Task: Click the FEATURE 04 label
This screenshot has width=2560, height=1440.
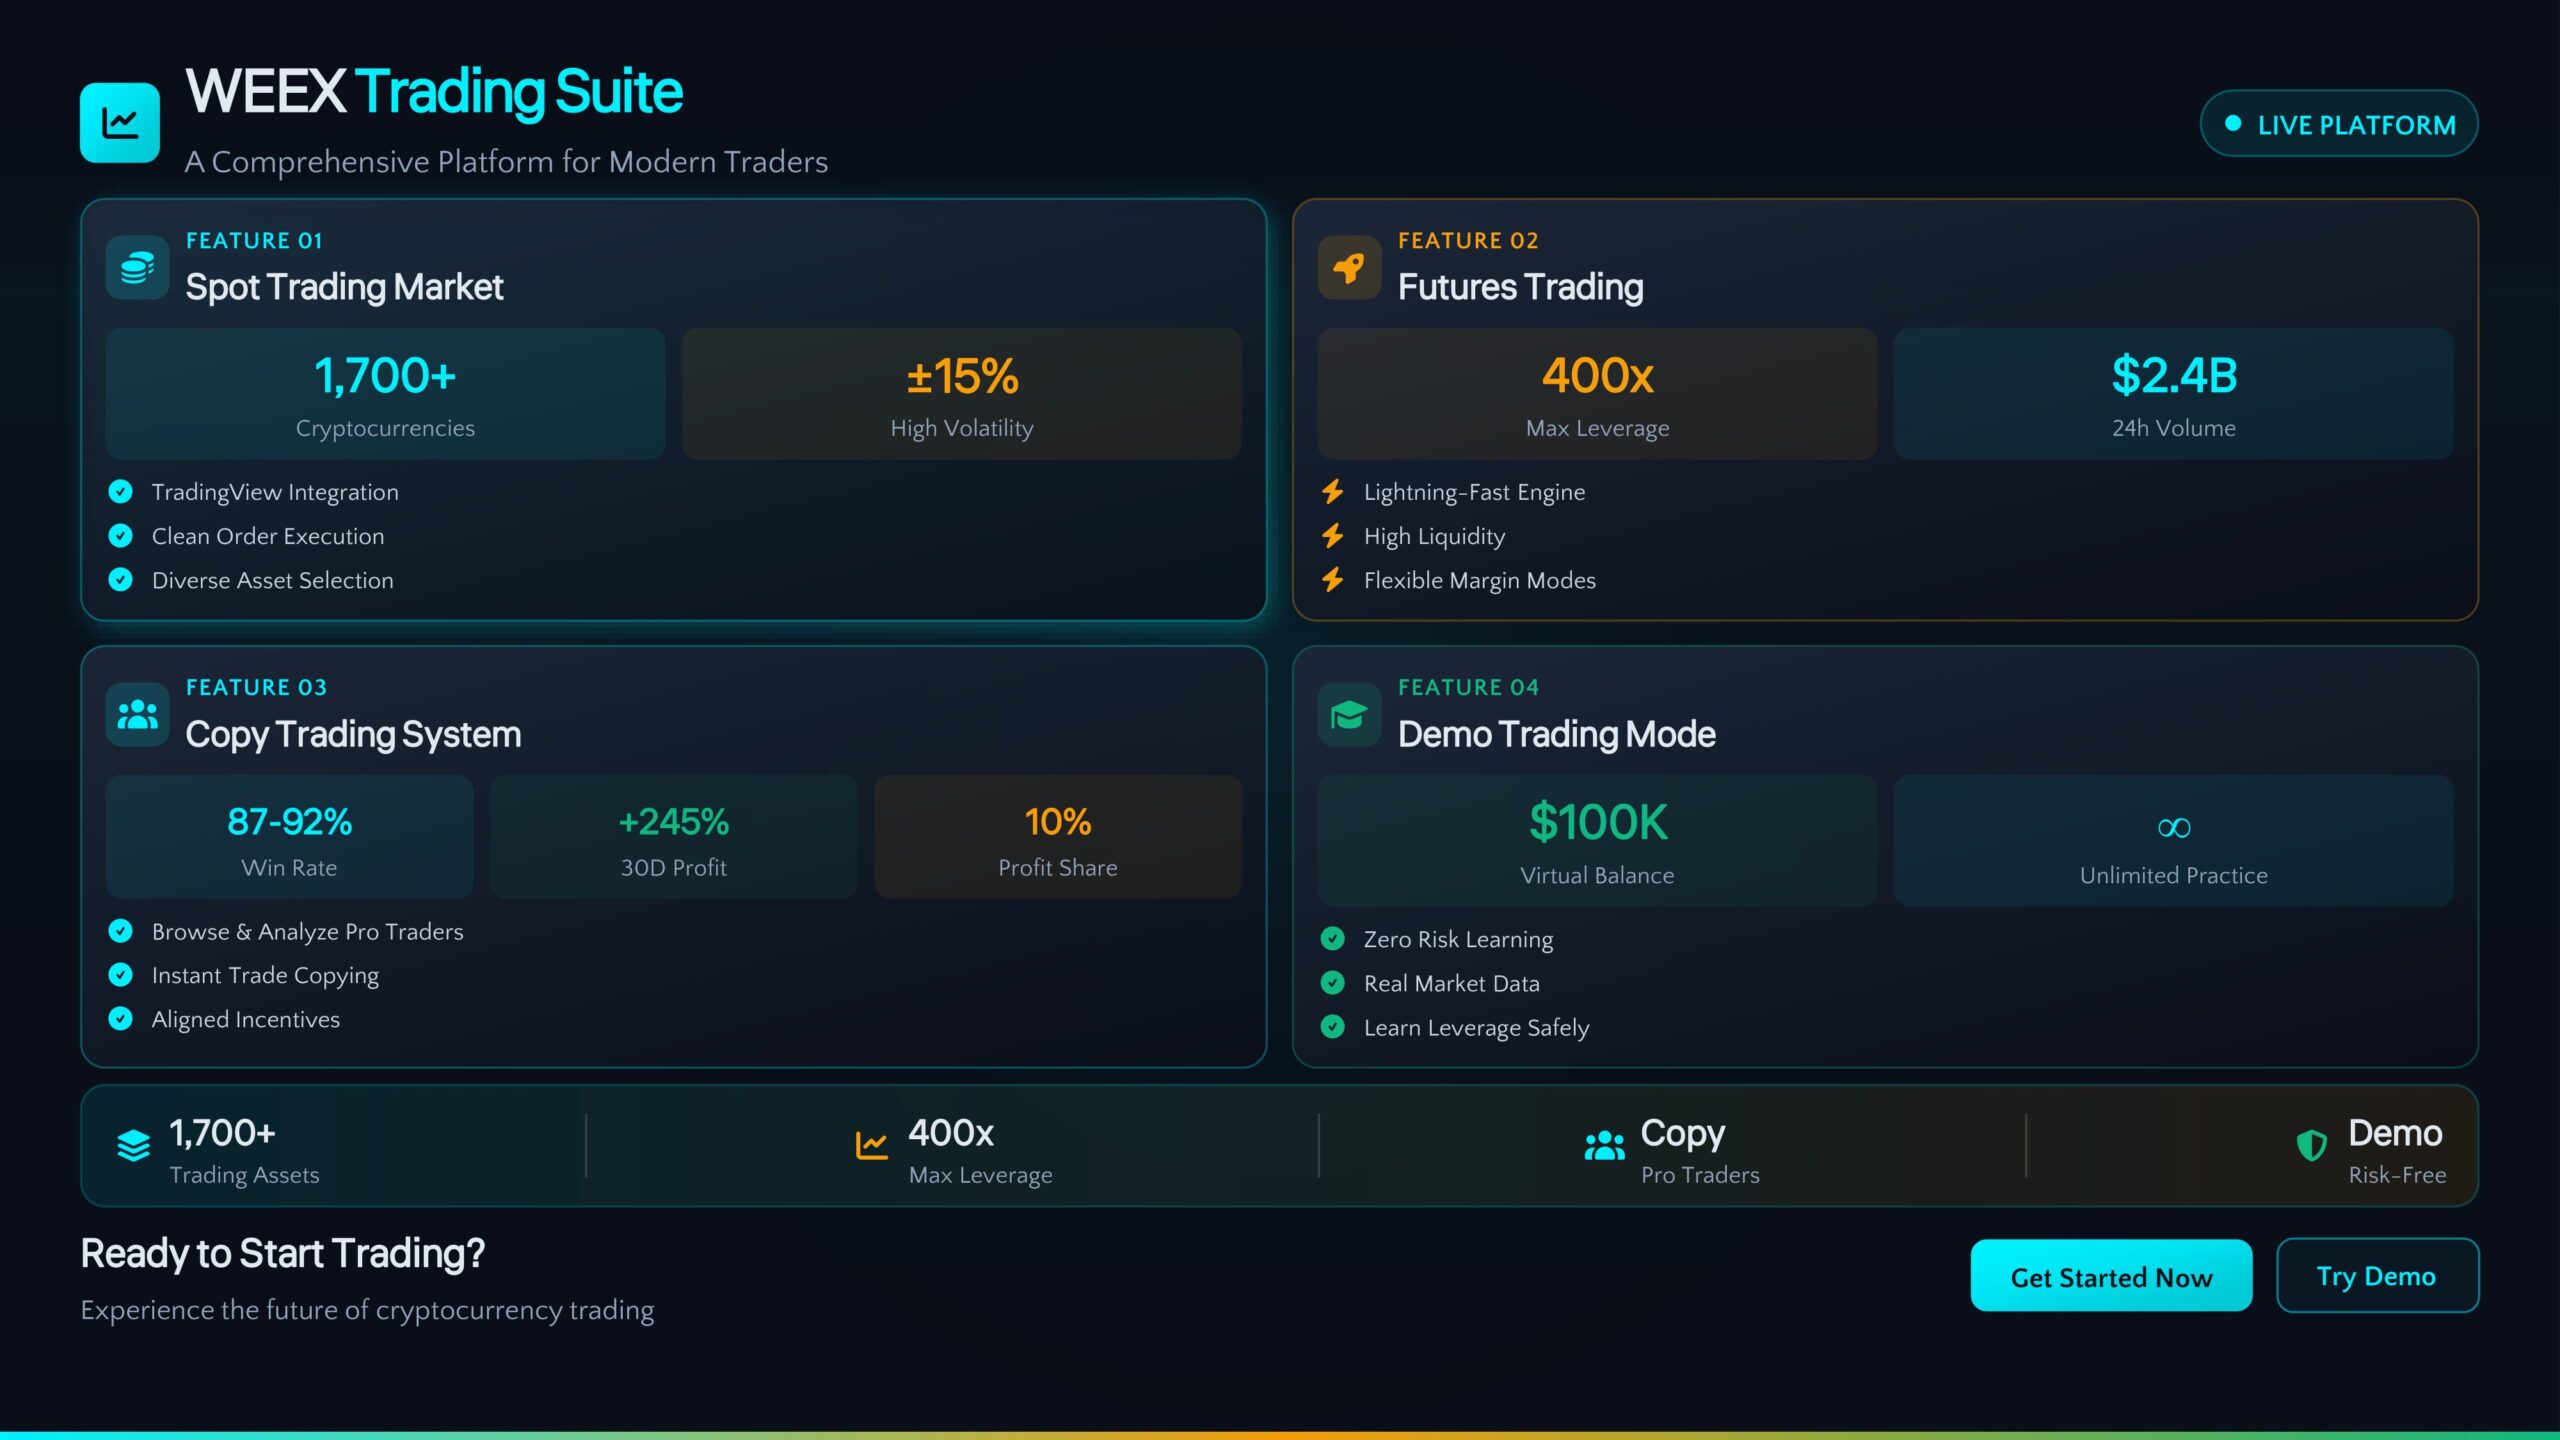Action: click(x=1468, y=688)
